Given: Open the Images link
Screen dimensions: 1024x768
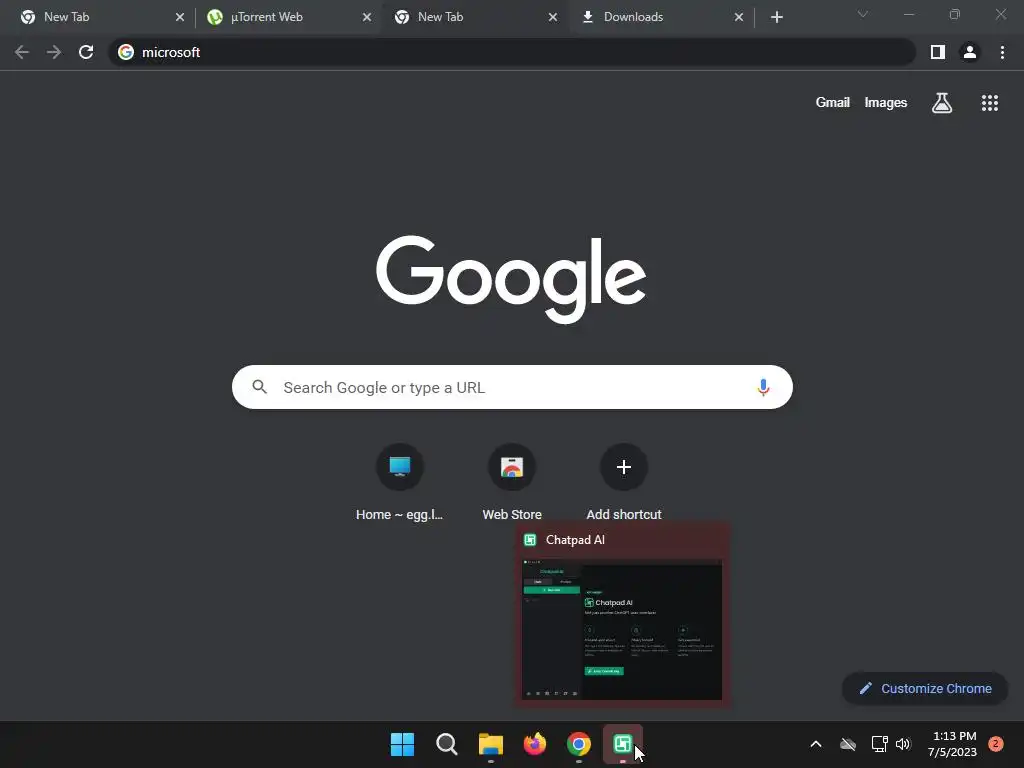Looking at the screenshot, I should pos(886,103).
